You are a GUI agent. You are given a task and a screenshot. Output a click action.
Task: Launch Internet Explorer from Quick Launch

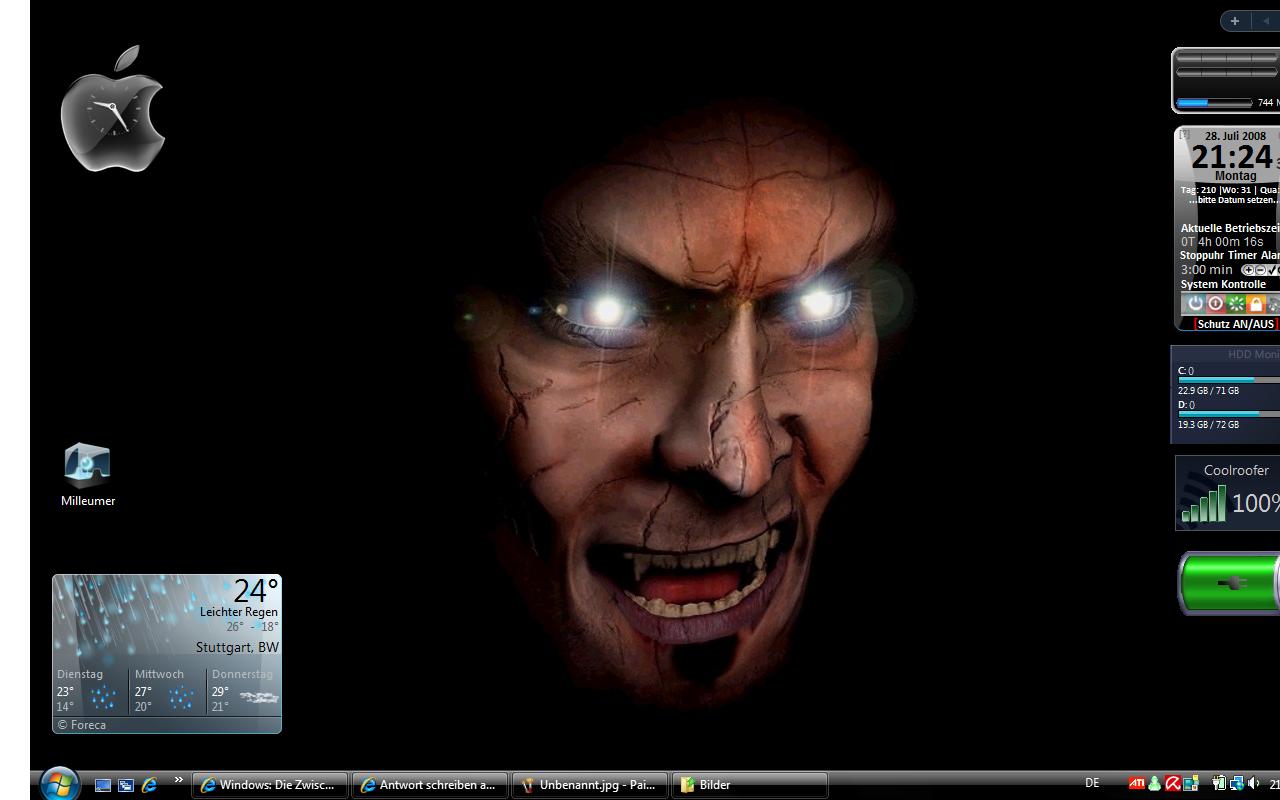149,786
